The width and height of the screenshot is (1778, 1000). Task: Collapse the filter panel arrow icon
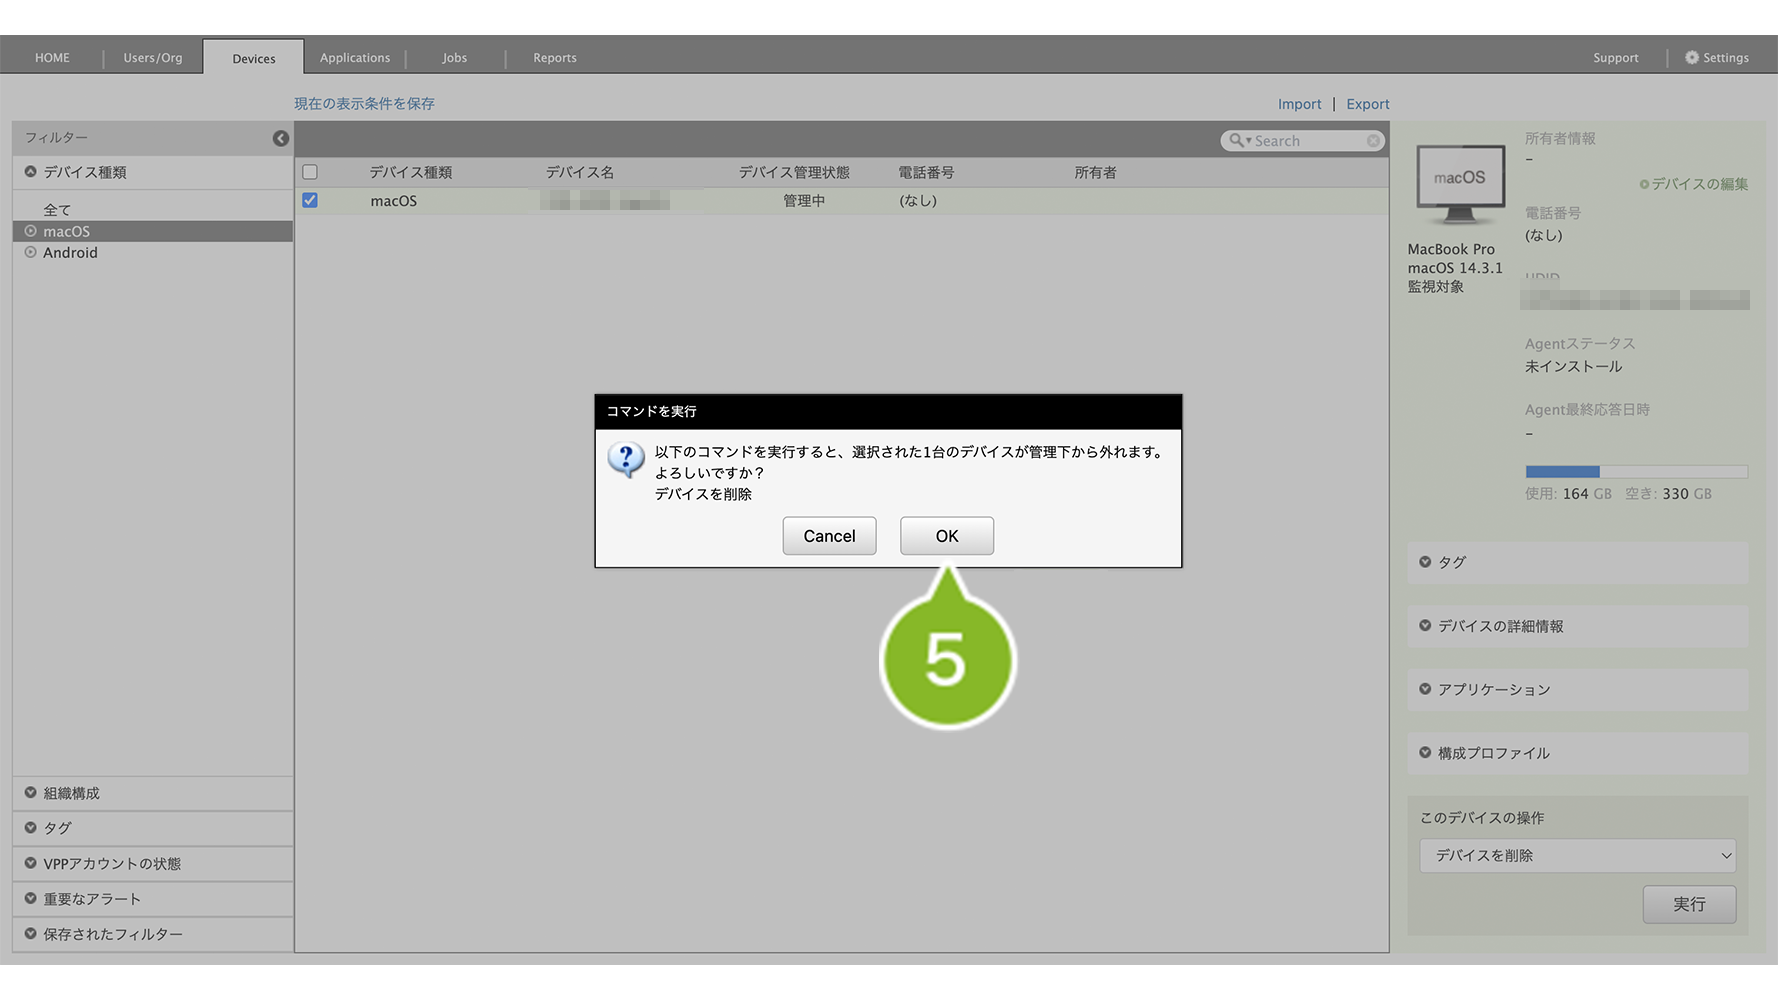pos(281,138)
